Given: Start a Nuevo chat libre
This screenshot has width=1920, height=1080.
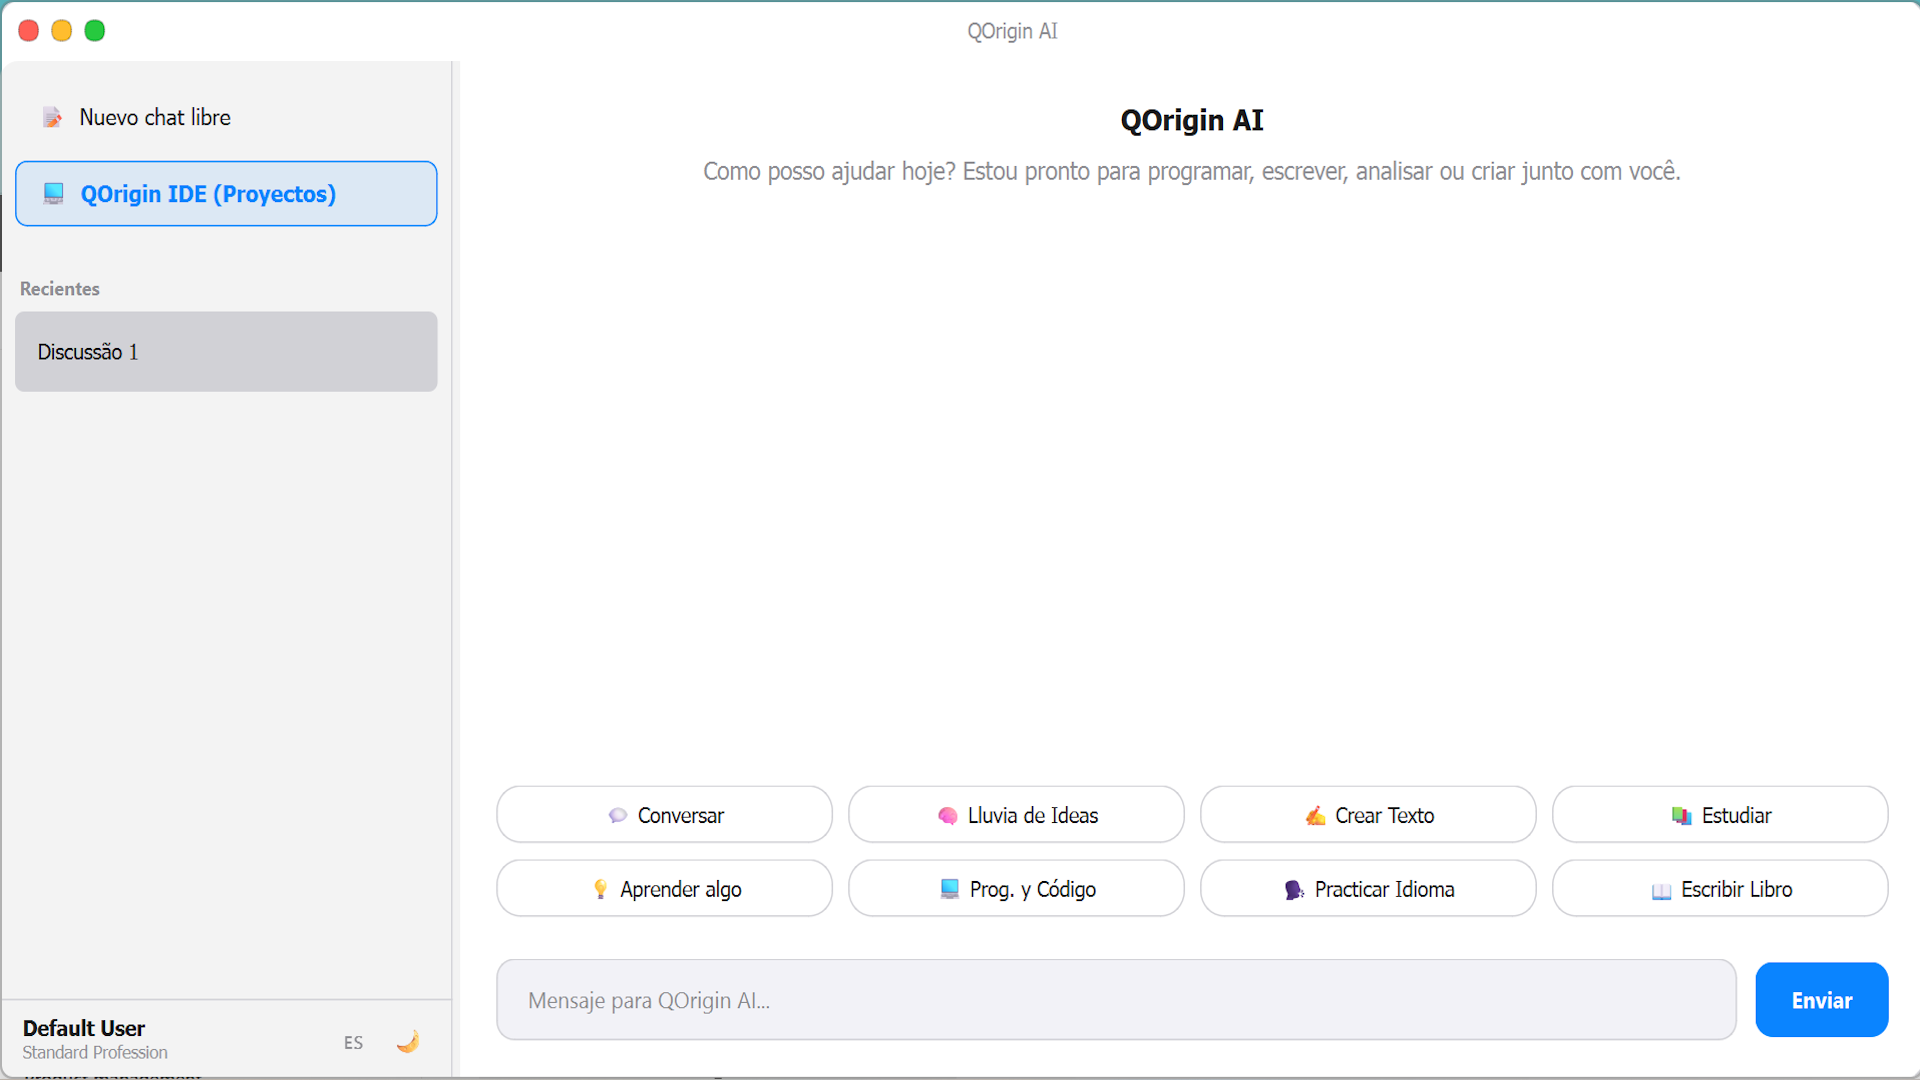Looking at the screenshot, I should (226, 117).
